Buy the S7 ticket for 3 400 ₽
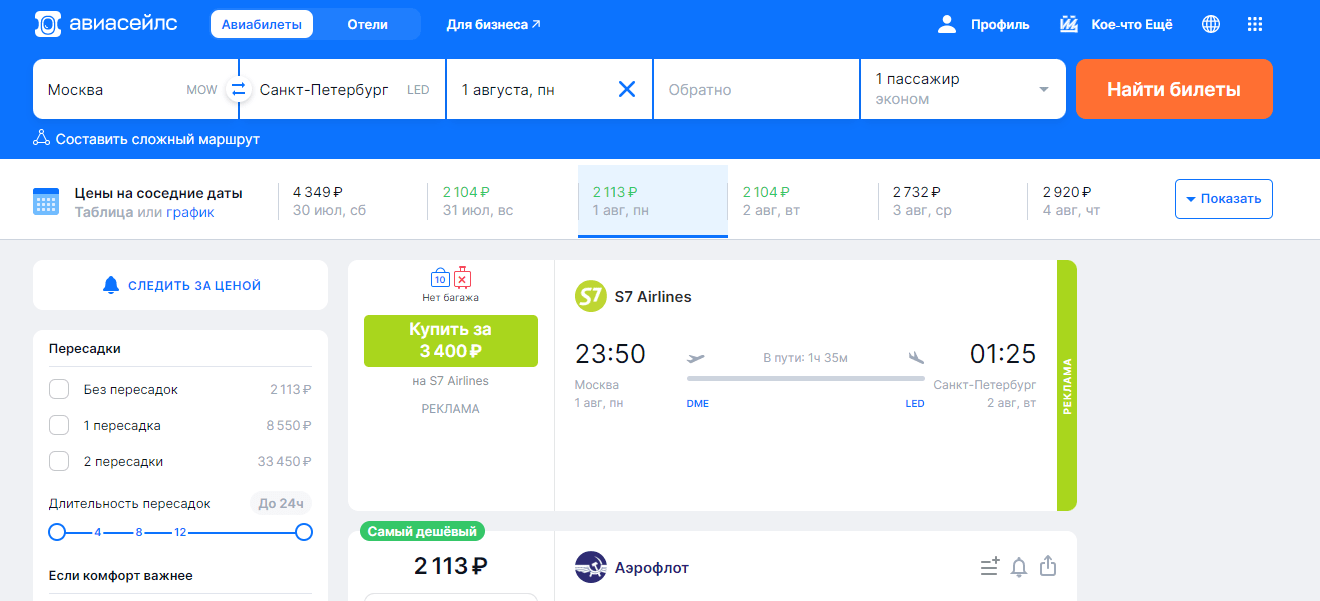Image resolution: width=1320 pixels, height=601 pixels. [x=450, y=341]
